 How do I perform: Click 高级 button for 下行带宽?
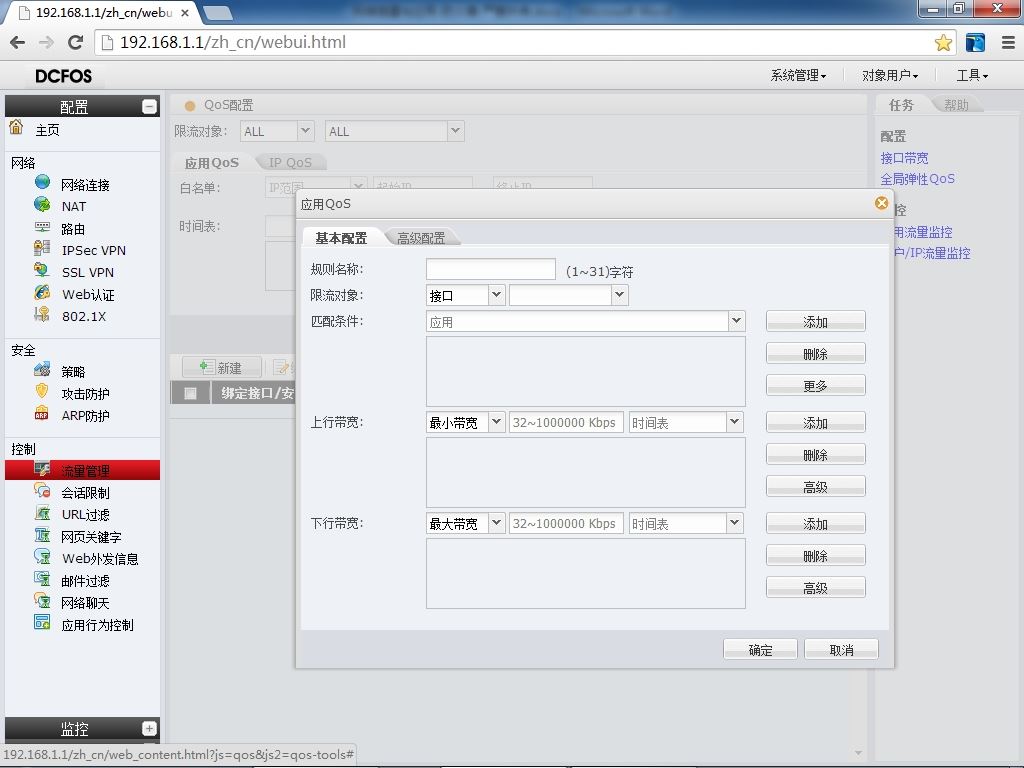coord(816,588)
